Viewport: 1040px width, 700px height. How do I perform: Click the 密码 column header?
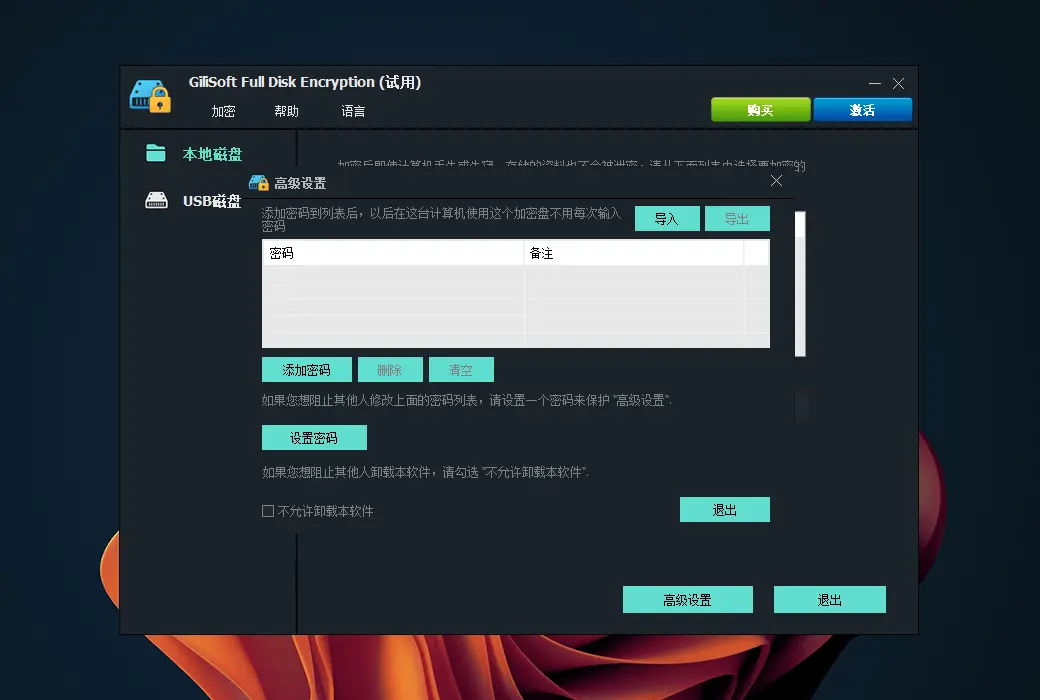[x=393, y=253]
